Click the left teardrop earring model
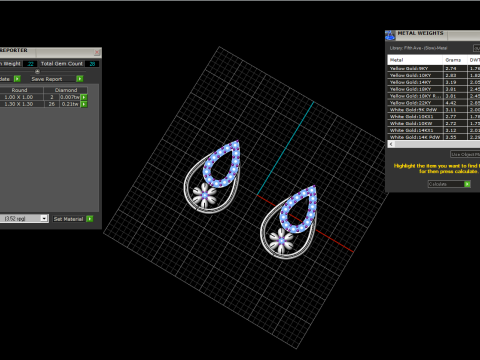The width and height of the screenshot is (480, 360). [212, 177]
